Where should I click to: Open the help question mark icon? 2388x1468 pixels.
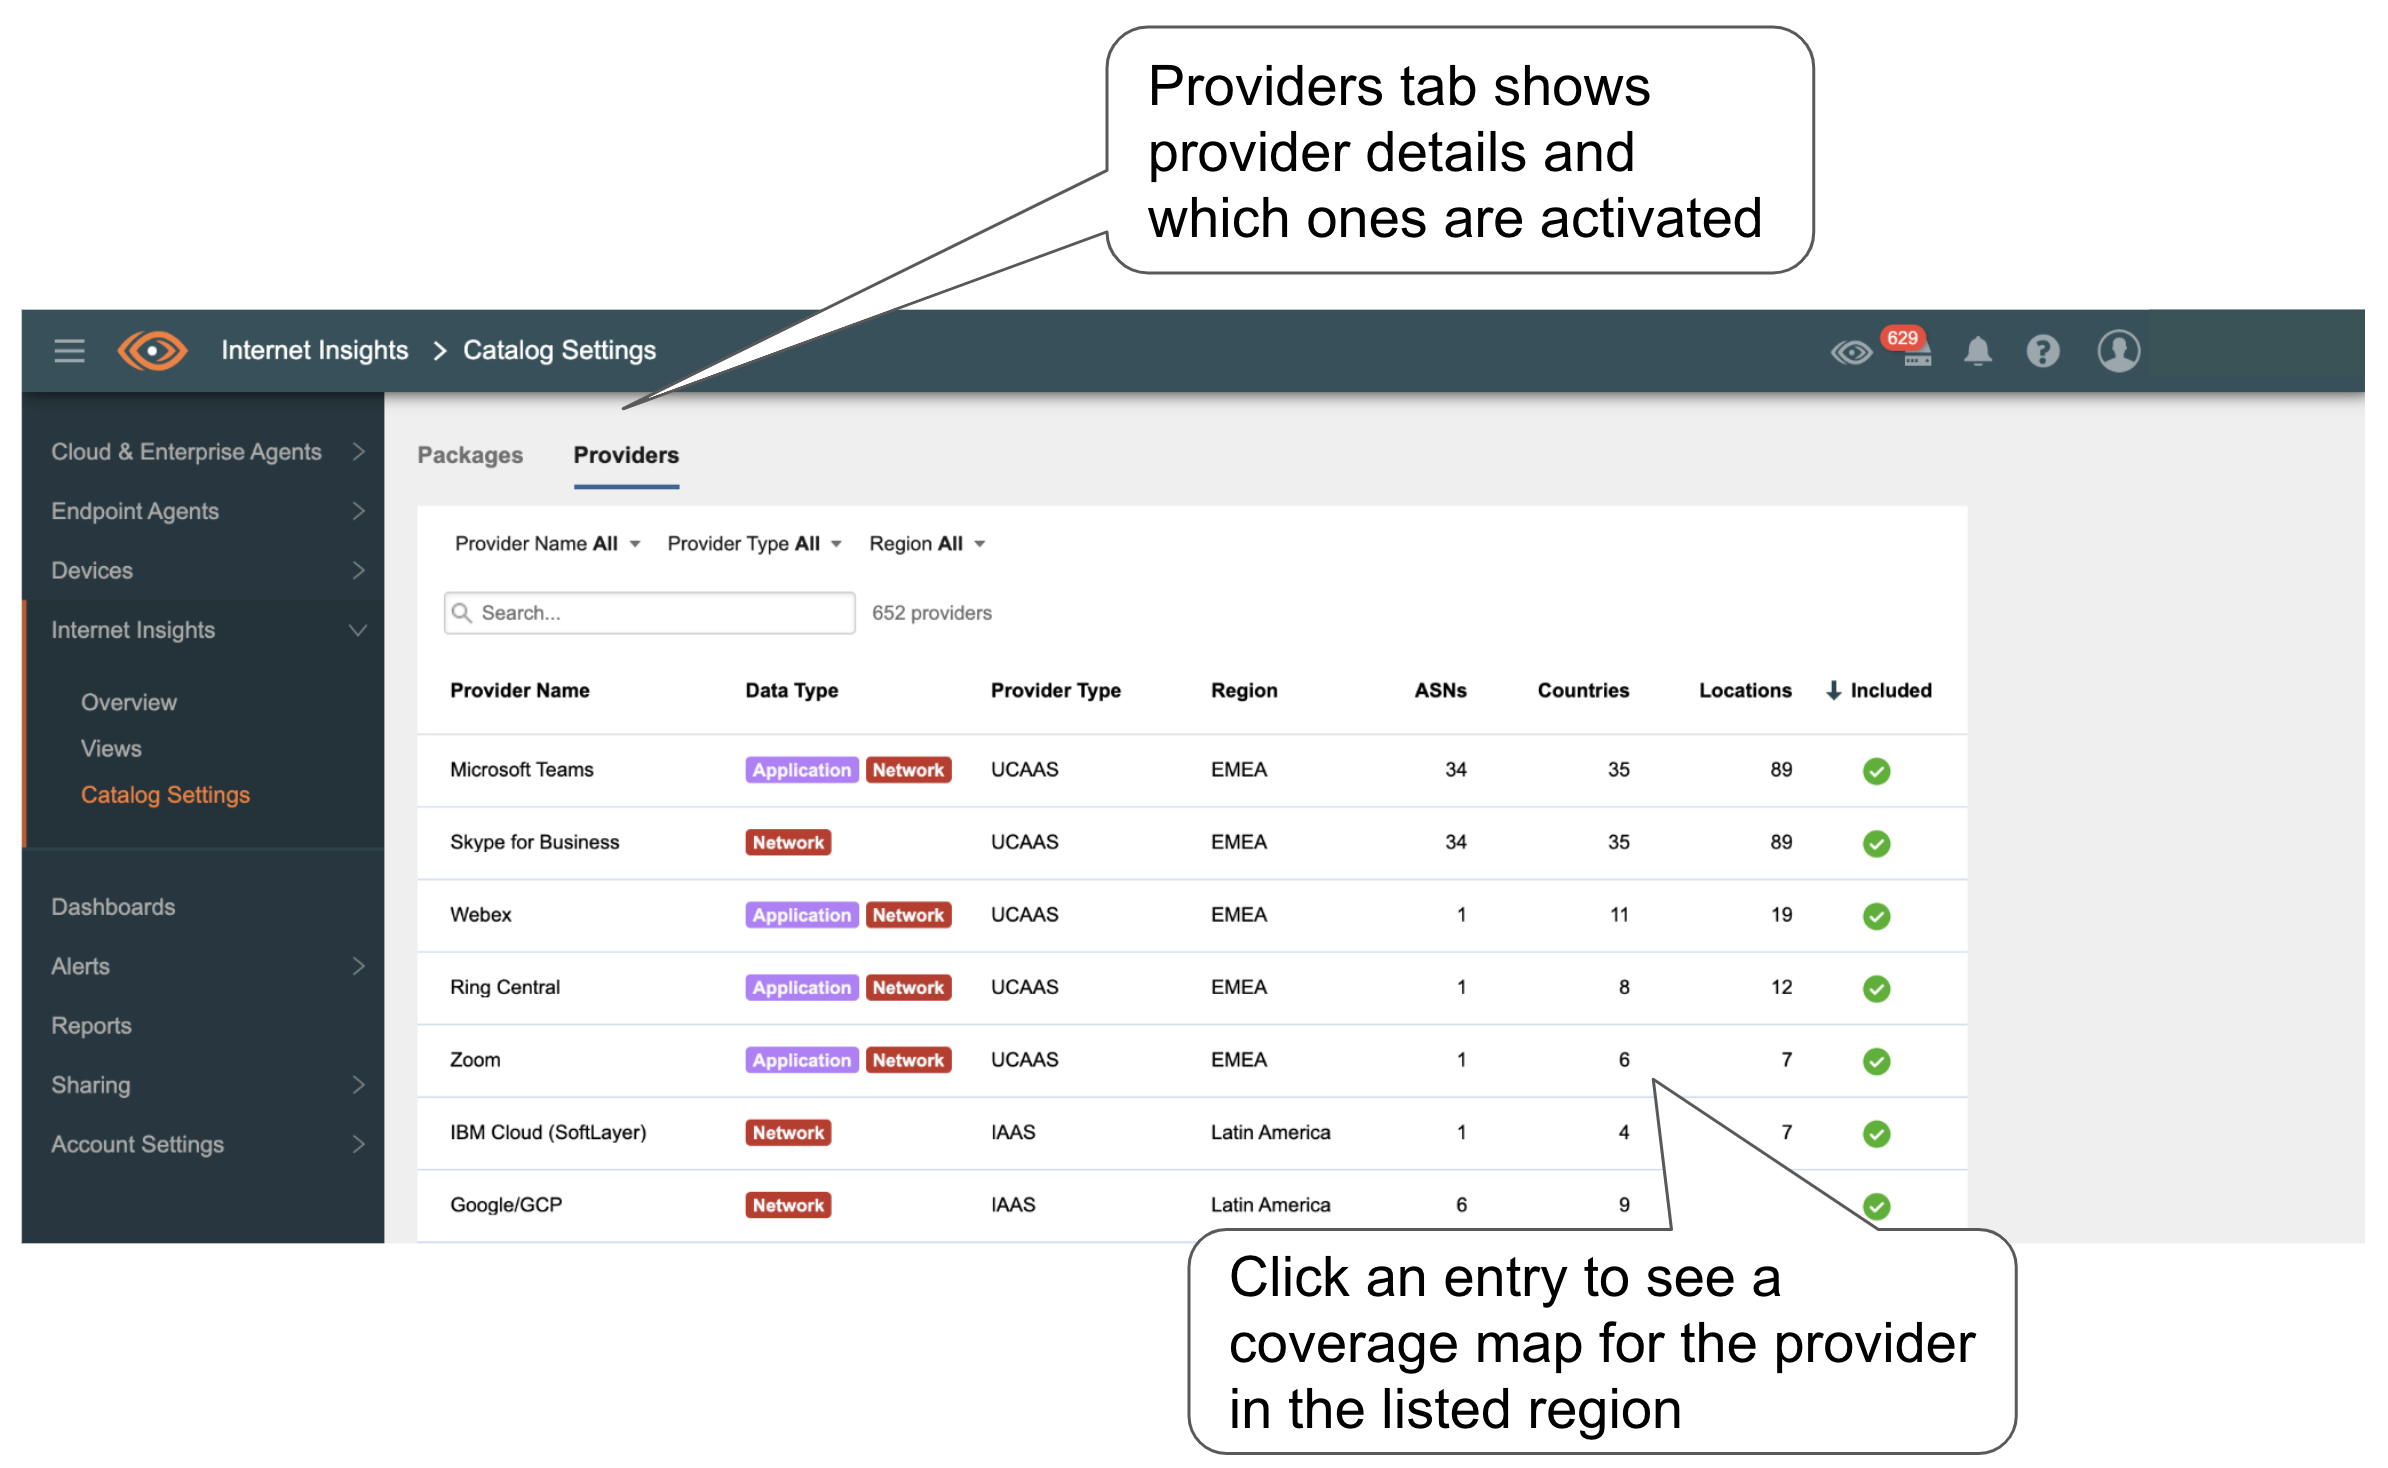click(2043, 351)
